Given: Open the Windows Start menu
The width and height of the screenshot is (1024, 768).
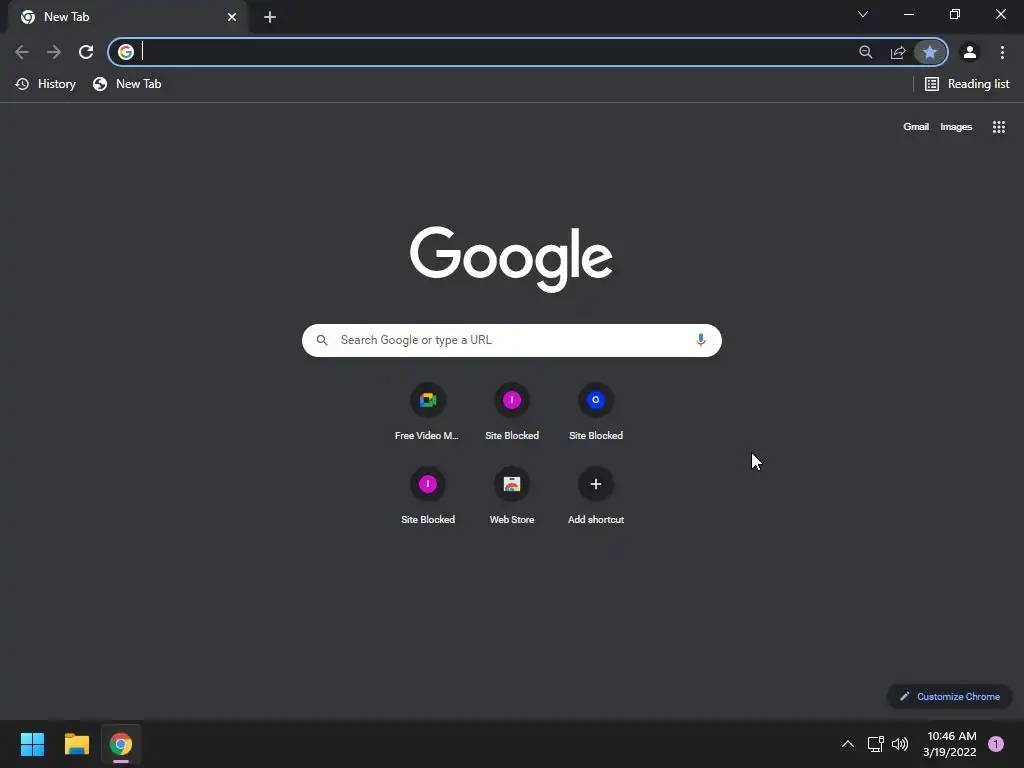Looking at the screenshot, I should [32, 744].
